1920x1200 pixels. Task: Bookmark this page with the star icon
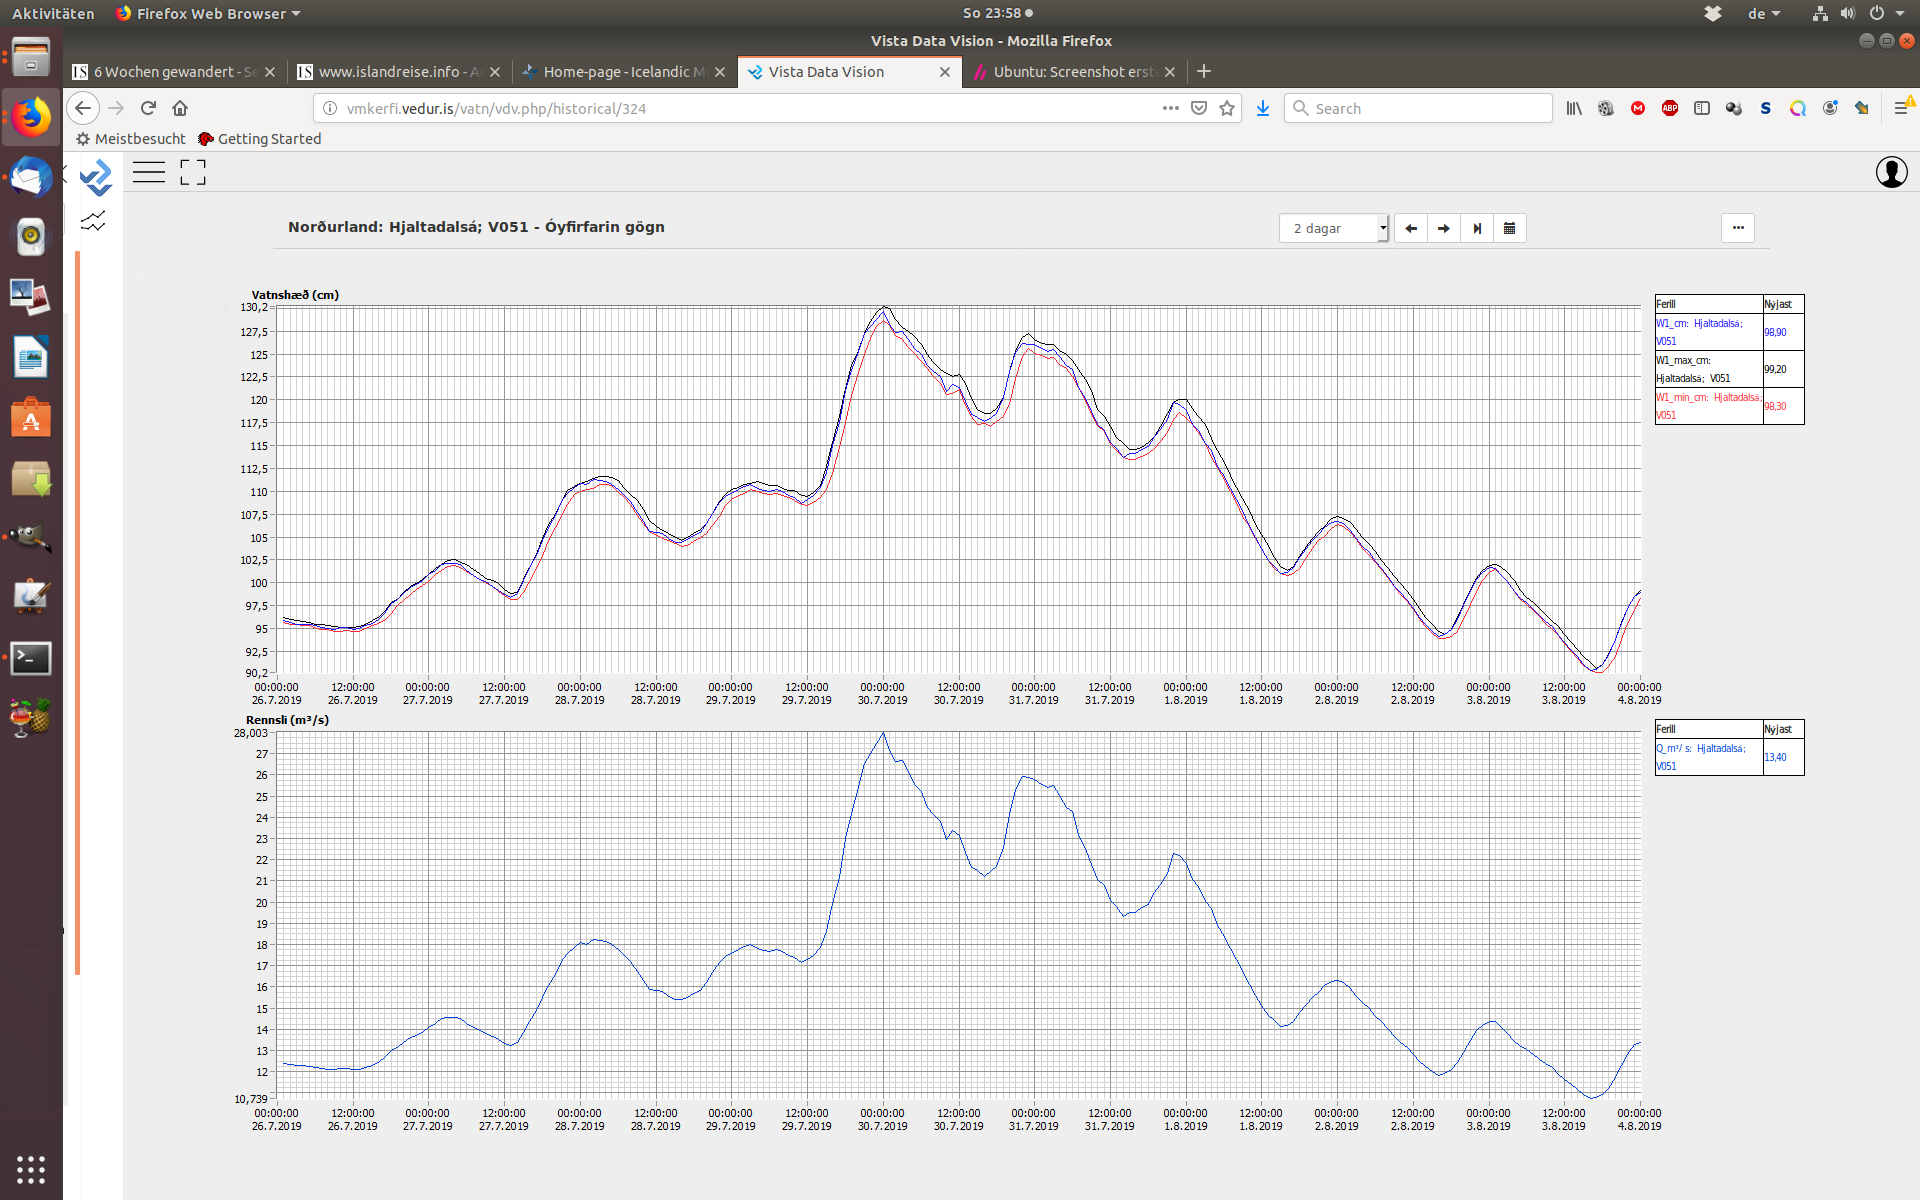(1227, 108)
